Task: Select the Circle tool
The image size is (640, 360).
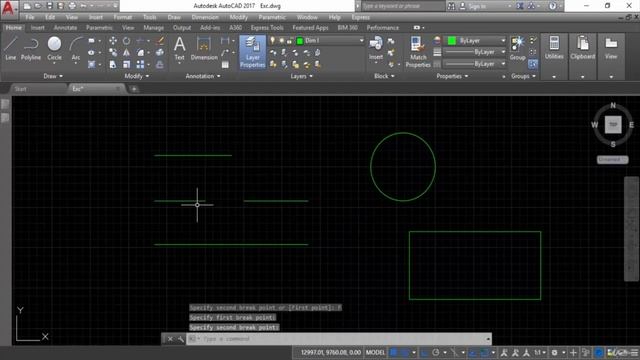Action: pos(54,49)
